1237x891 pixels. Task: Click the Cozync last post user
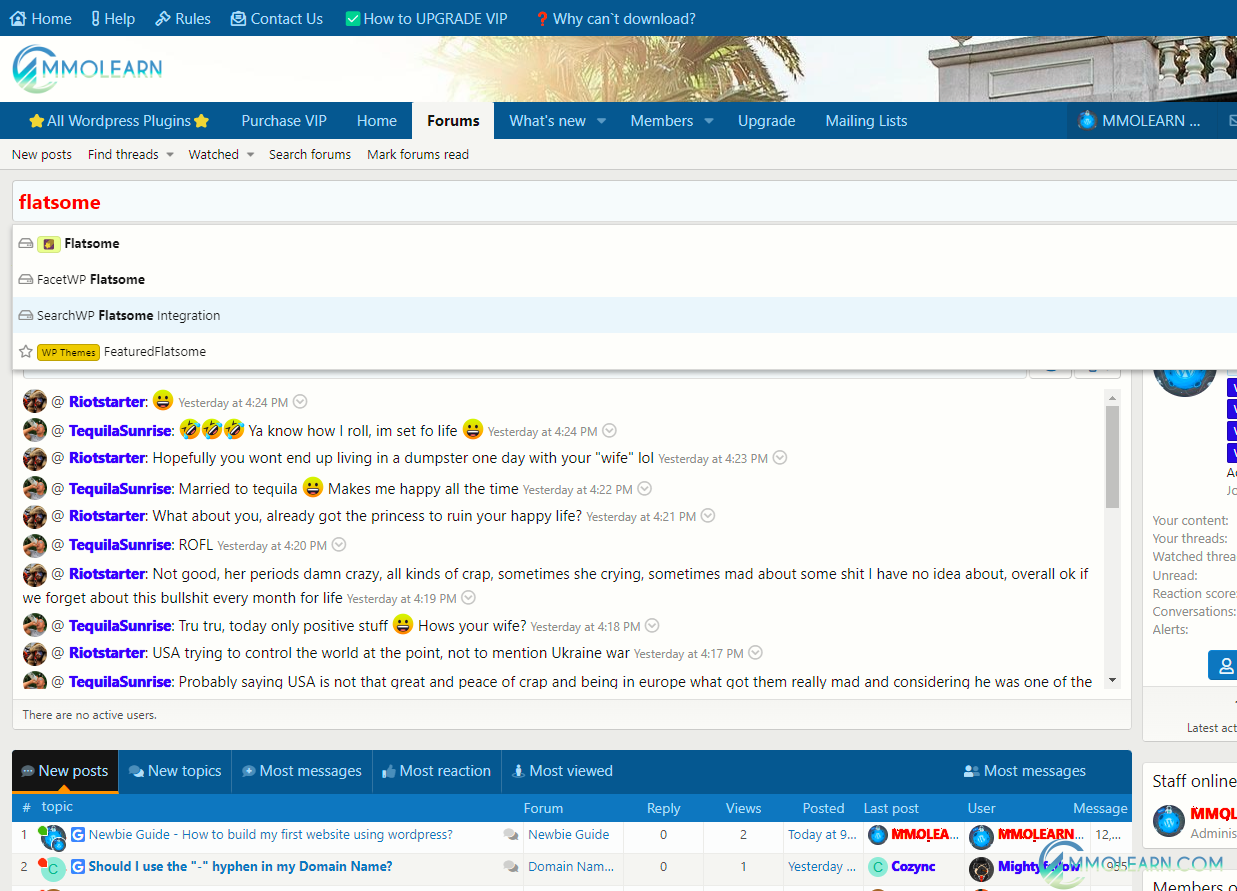913,866
